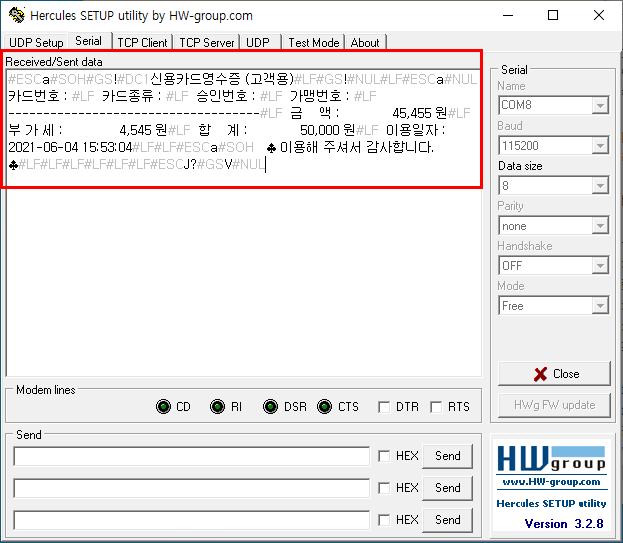Click Version 3.2.8 label

[x=564, y=524]
